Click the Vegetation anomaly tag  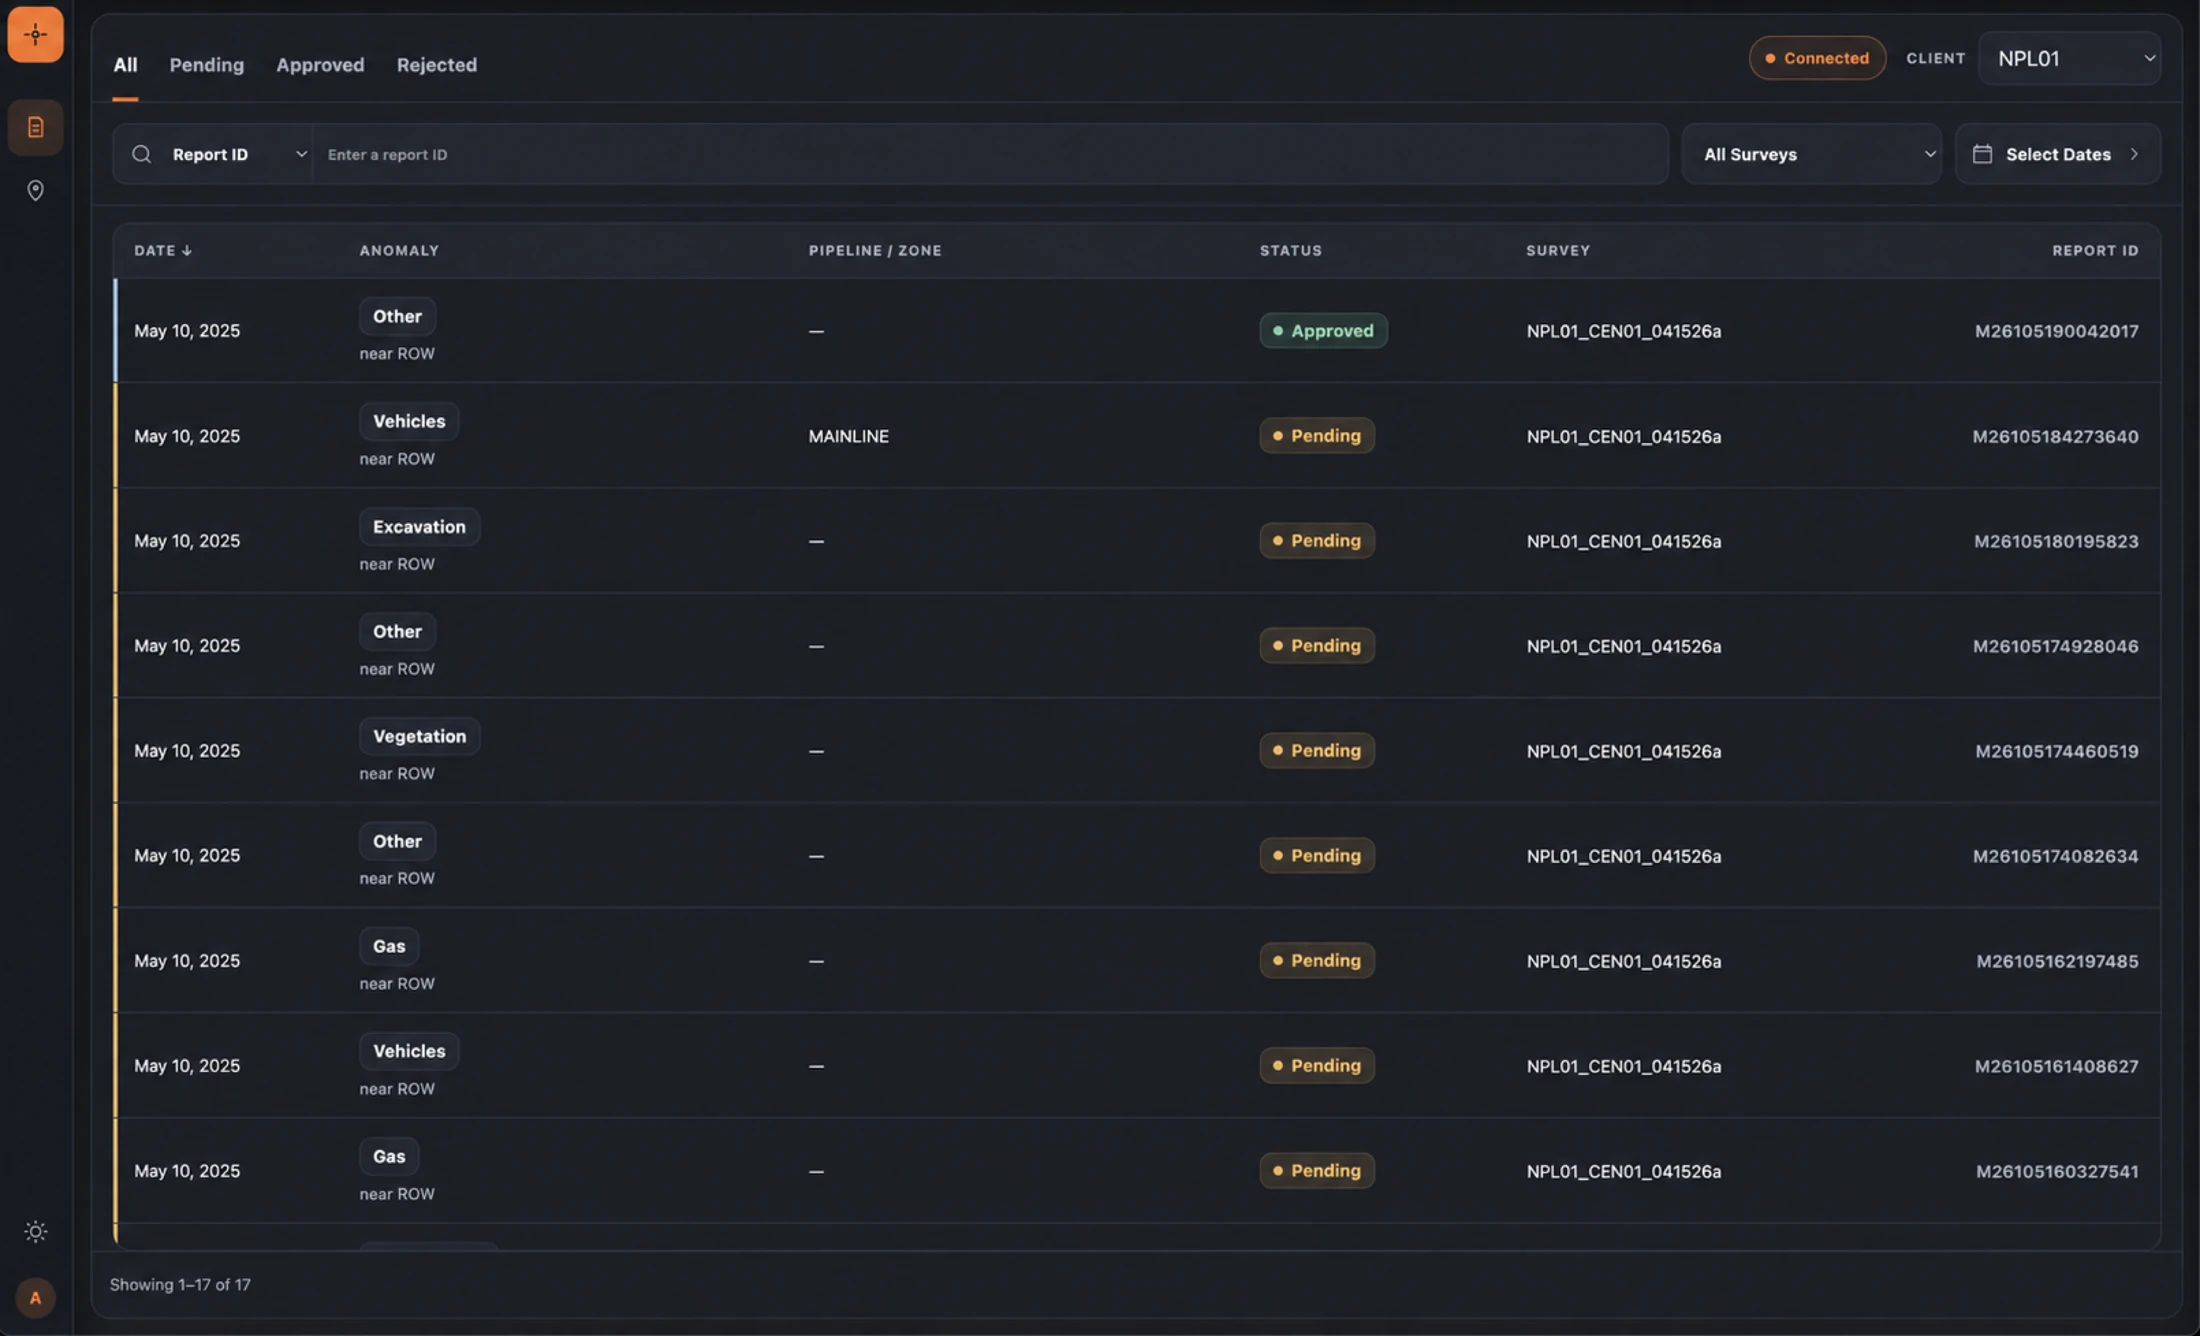(419, 736)
